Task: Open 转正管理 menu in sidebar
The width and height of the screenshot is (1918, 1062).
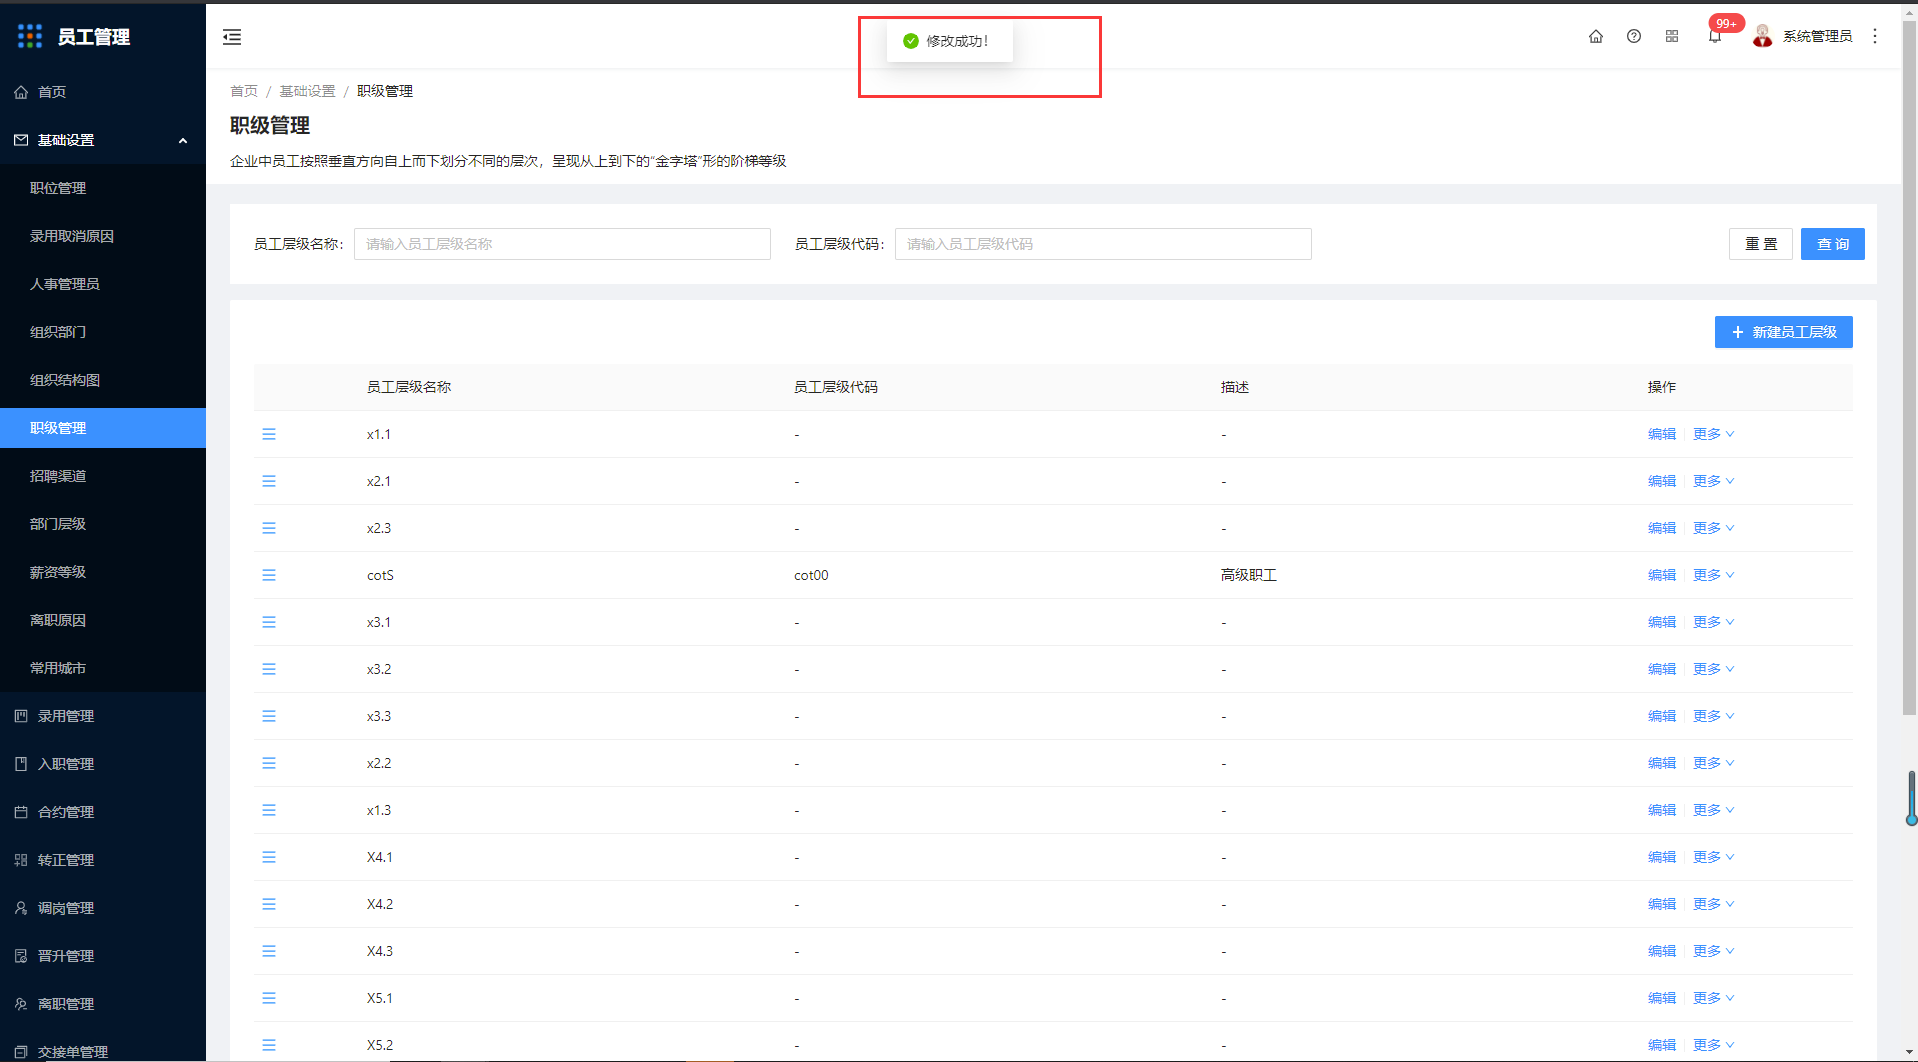Action: pos(103,860)
